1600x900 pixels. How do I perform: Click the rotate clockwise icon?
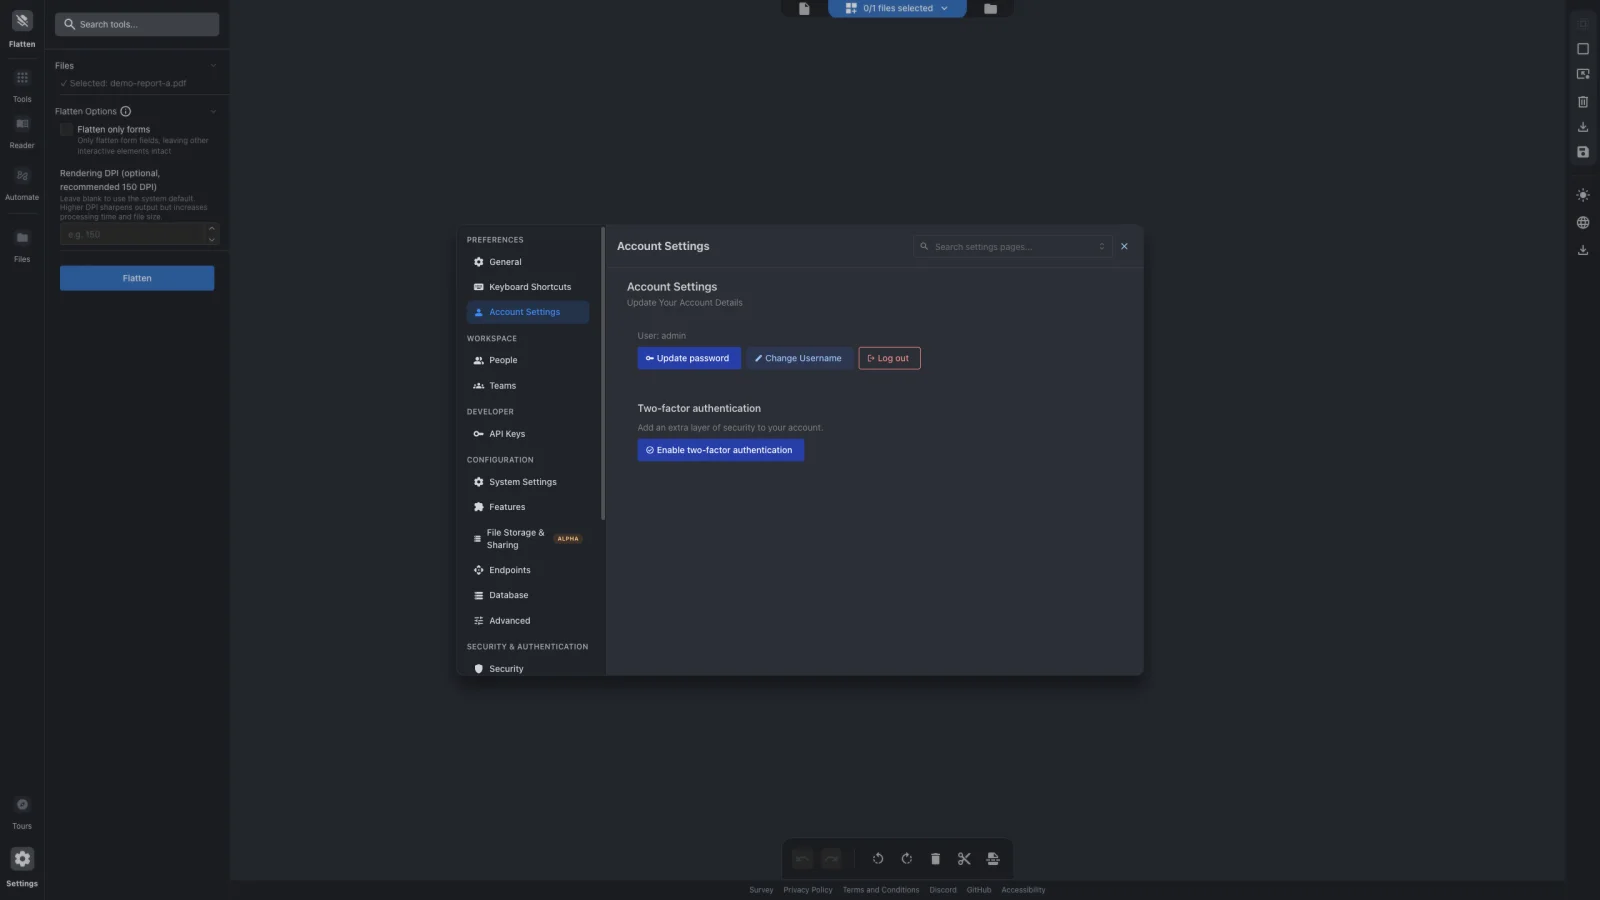(x=907, y=858)
